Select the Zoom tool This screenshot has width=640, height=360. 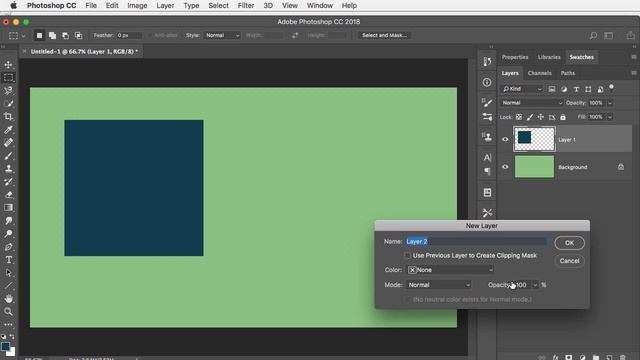(9, 312)
